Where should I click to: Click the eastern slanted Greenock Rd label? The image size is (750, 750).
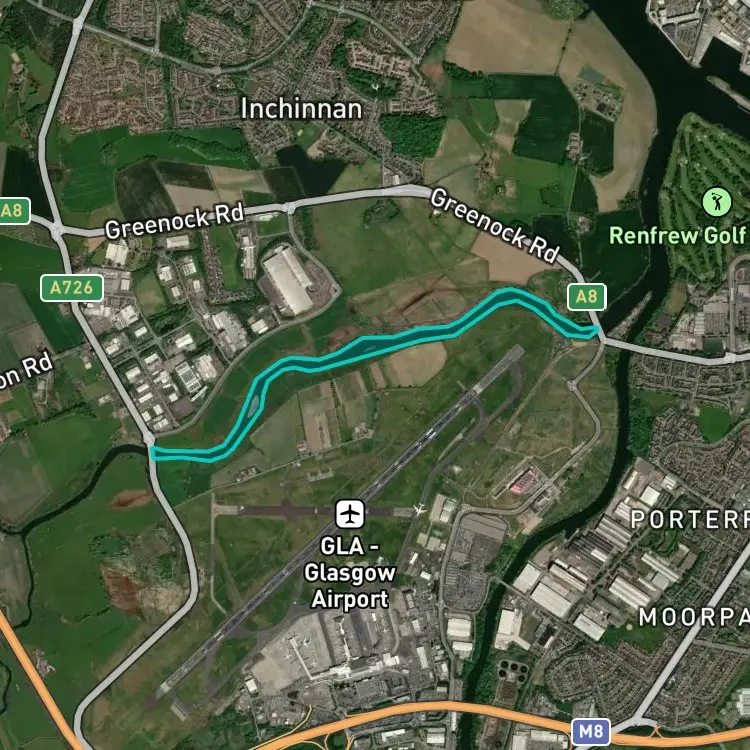click(x=495, y=225)
